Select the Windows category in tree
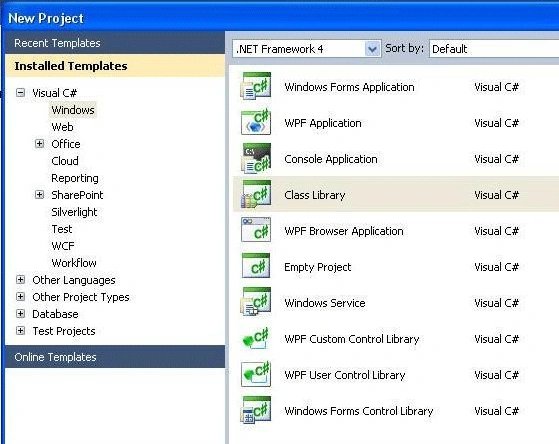This screenshot has height=444, width=559. click(73, 110)
